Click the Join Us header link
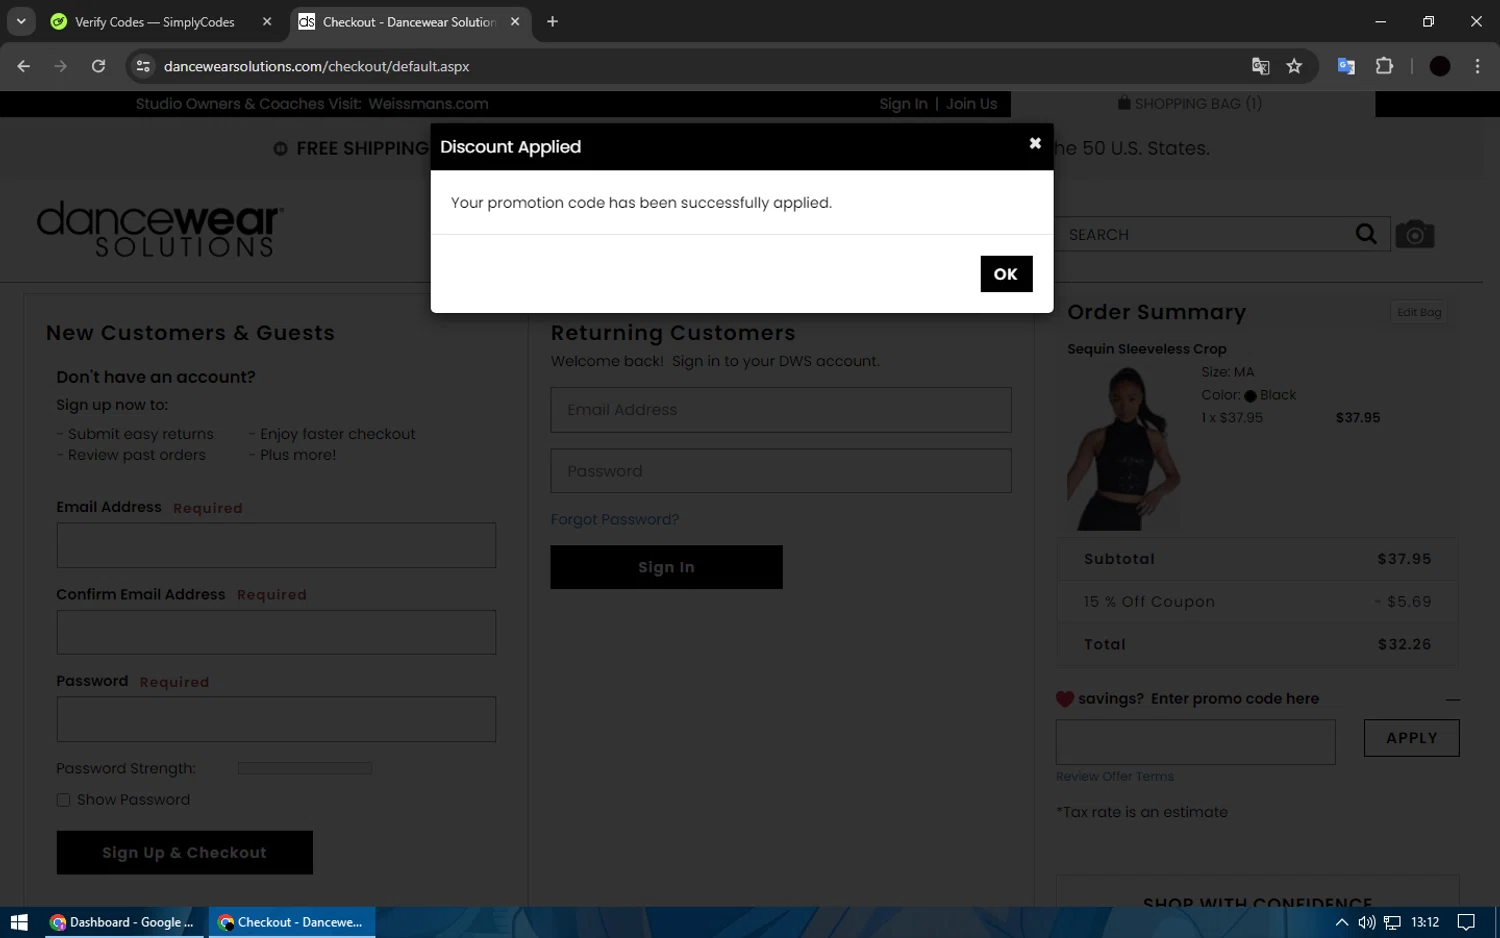1500x938 pixels. coord(971,103)
